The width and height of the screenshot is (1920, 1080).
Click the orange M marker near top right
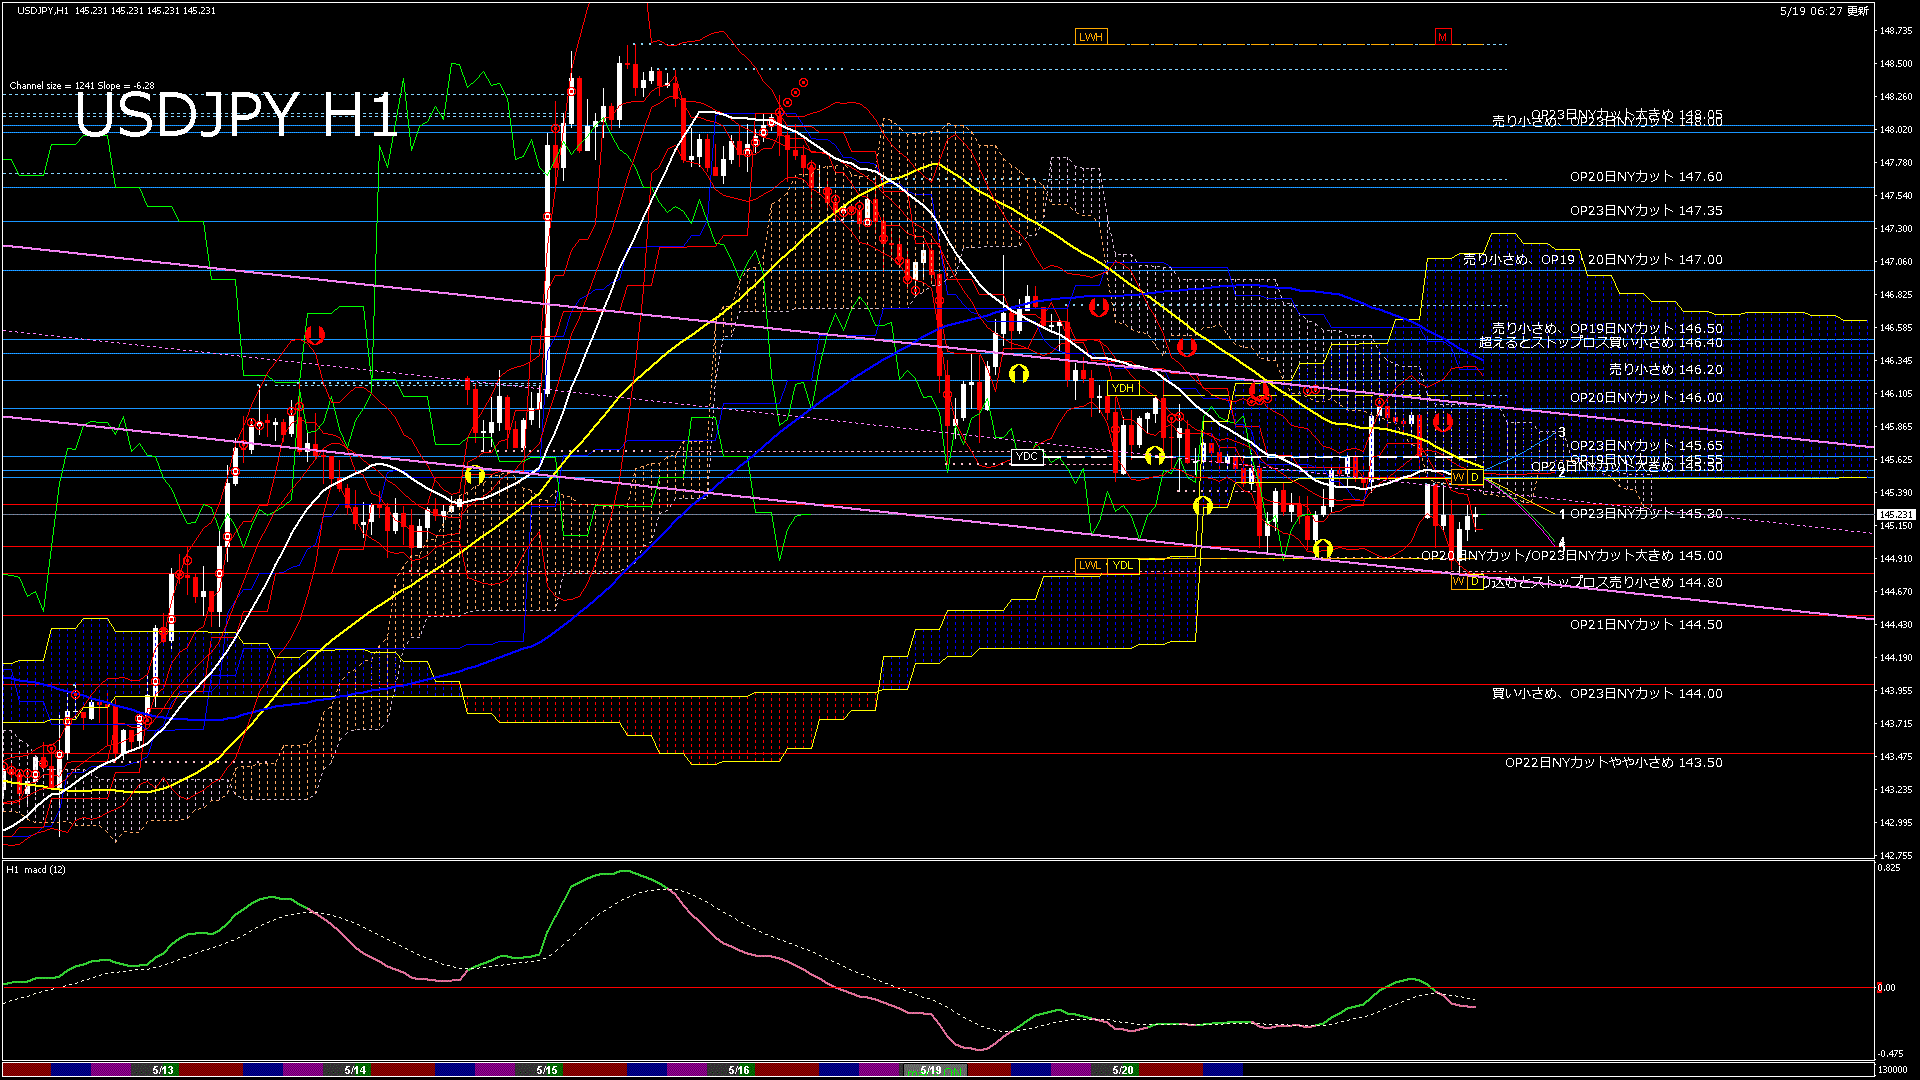click(x=1442, y=37)
